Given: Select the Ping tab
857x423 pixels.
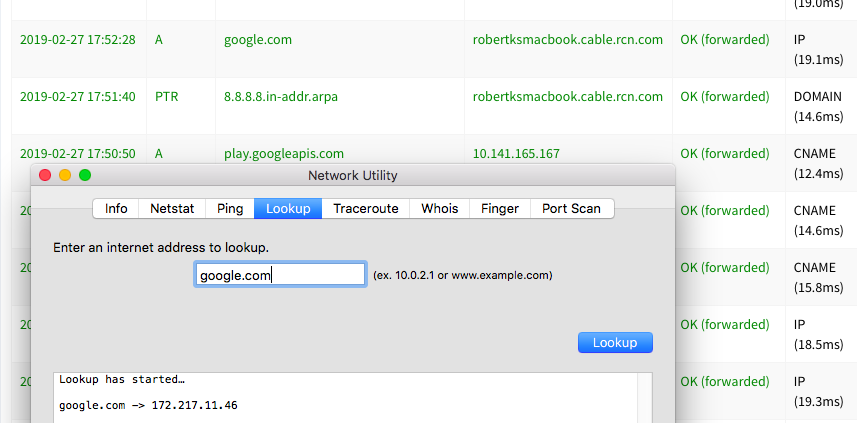Looking at the screenshot, I should (230, 208).
